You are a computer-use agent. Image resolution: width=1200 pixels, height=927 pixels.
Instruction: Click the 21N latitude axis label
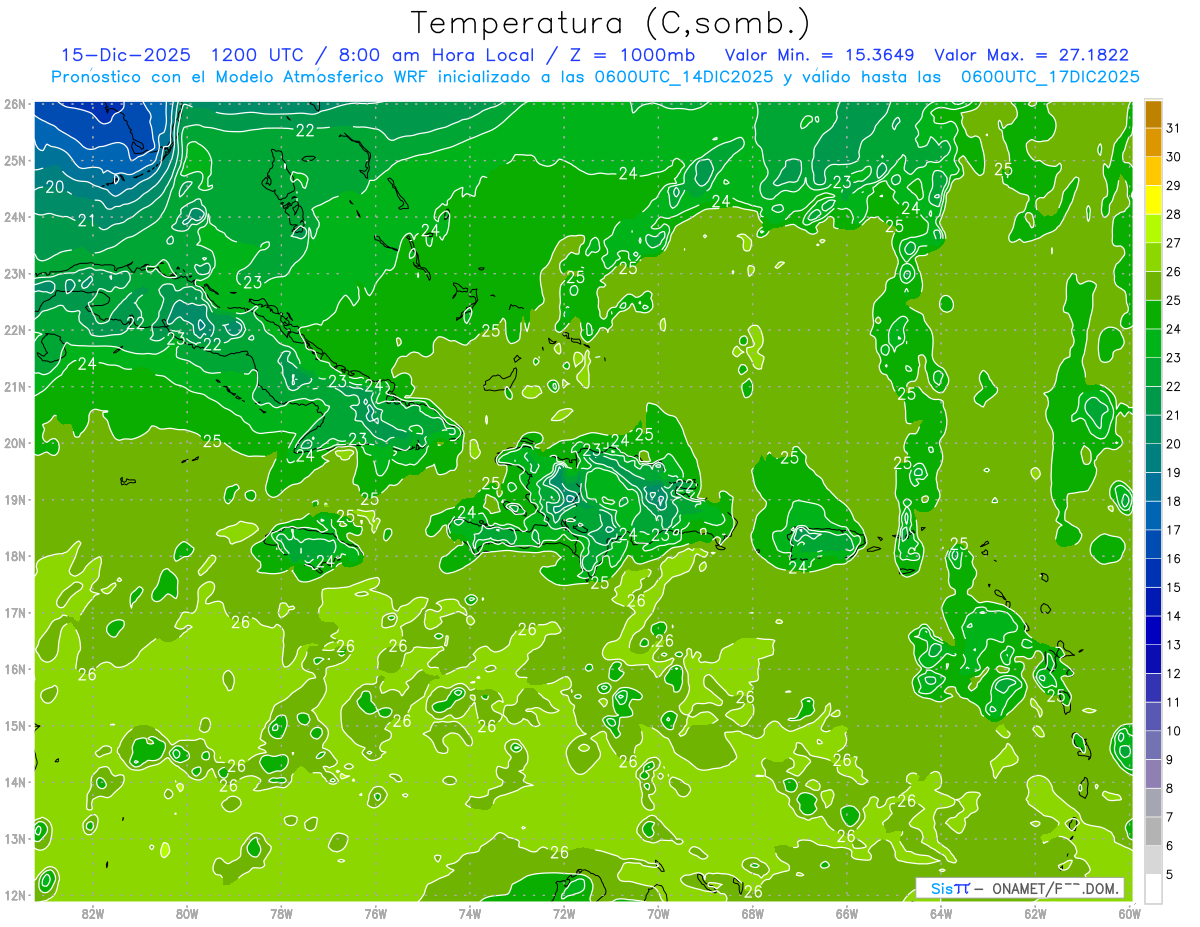tap(15, 387)
